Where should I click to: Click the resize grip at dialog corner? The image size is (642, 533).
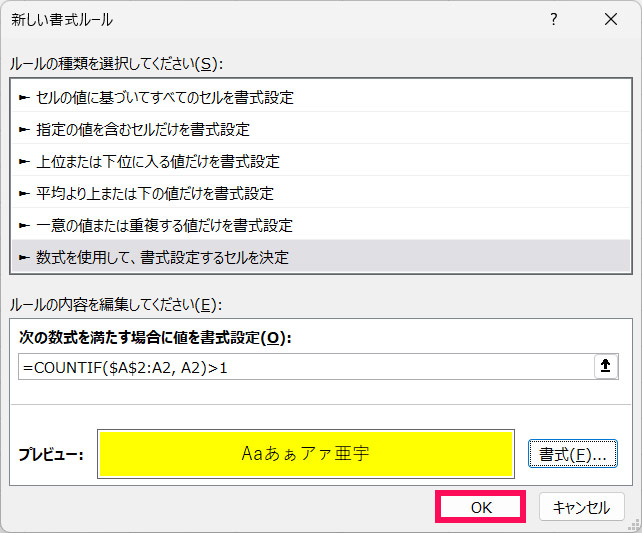click(x=635, y=525)
